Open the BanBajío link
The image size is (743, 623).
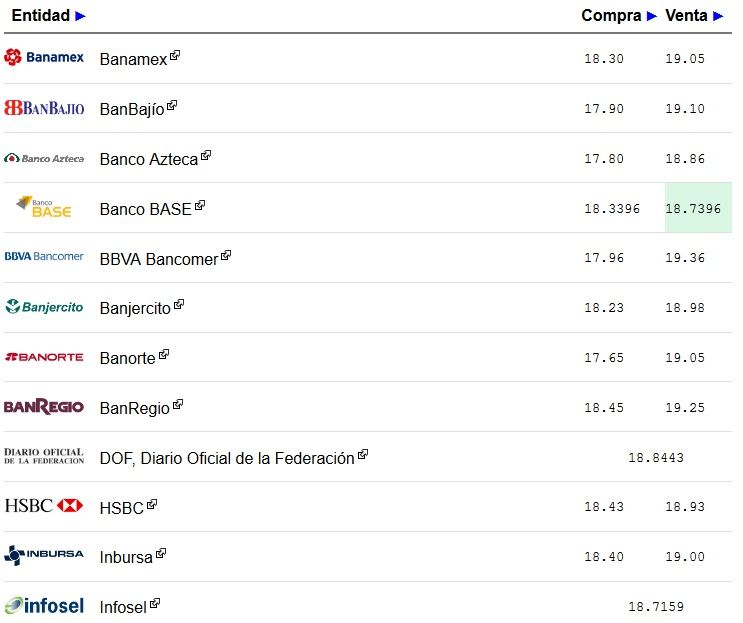(x=132, y=109)
